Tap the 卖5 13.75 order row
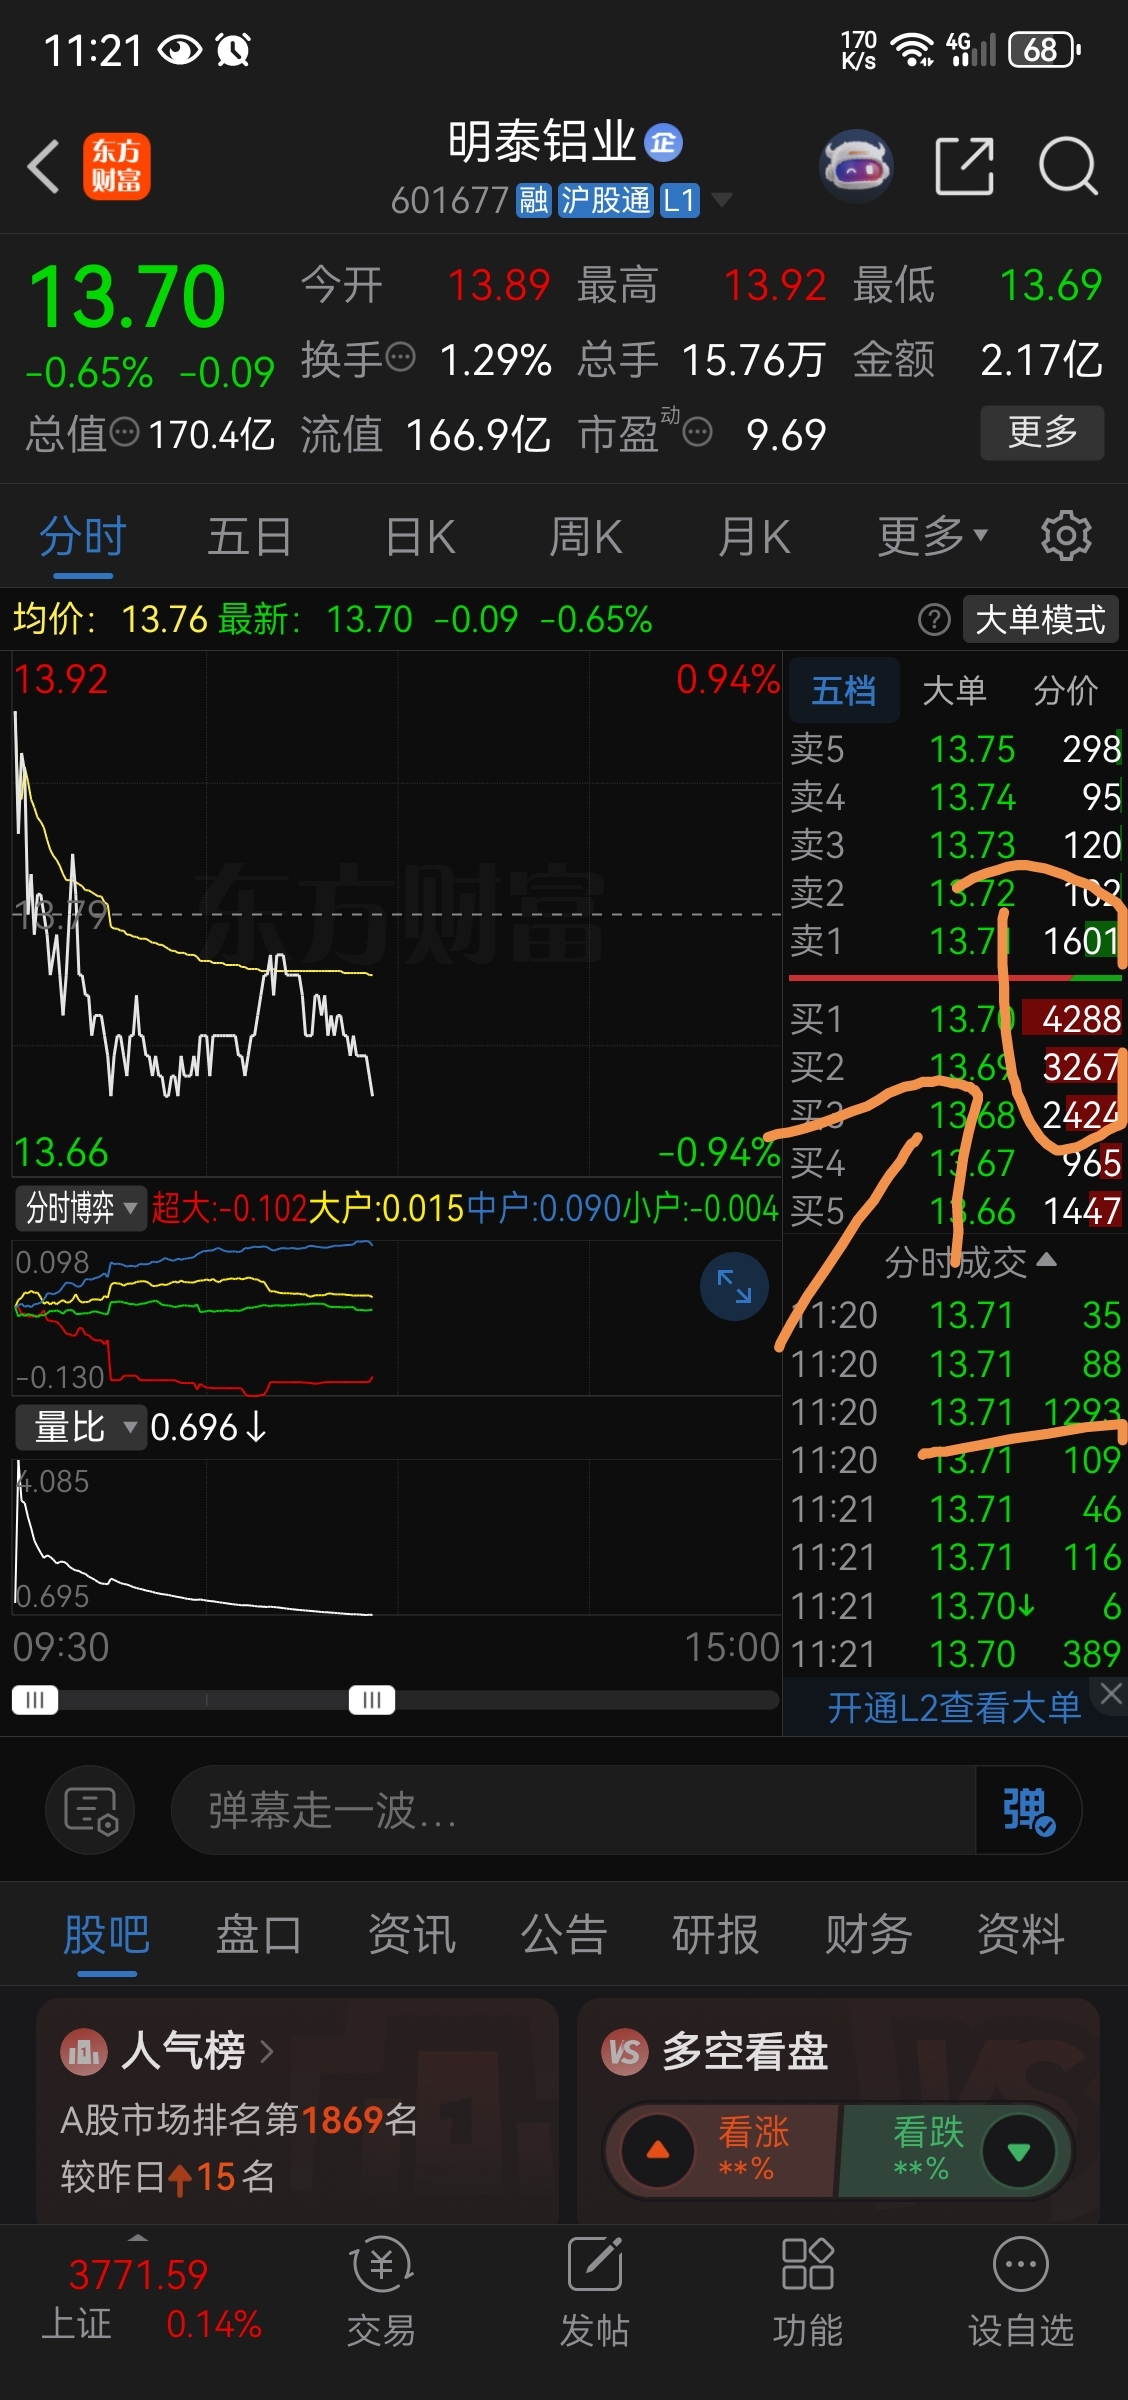Viewport: 1128px width, 2400px height. coord(955,749)
